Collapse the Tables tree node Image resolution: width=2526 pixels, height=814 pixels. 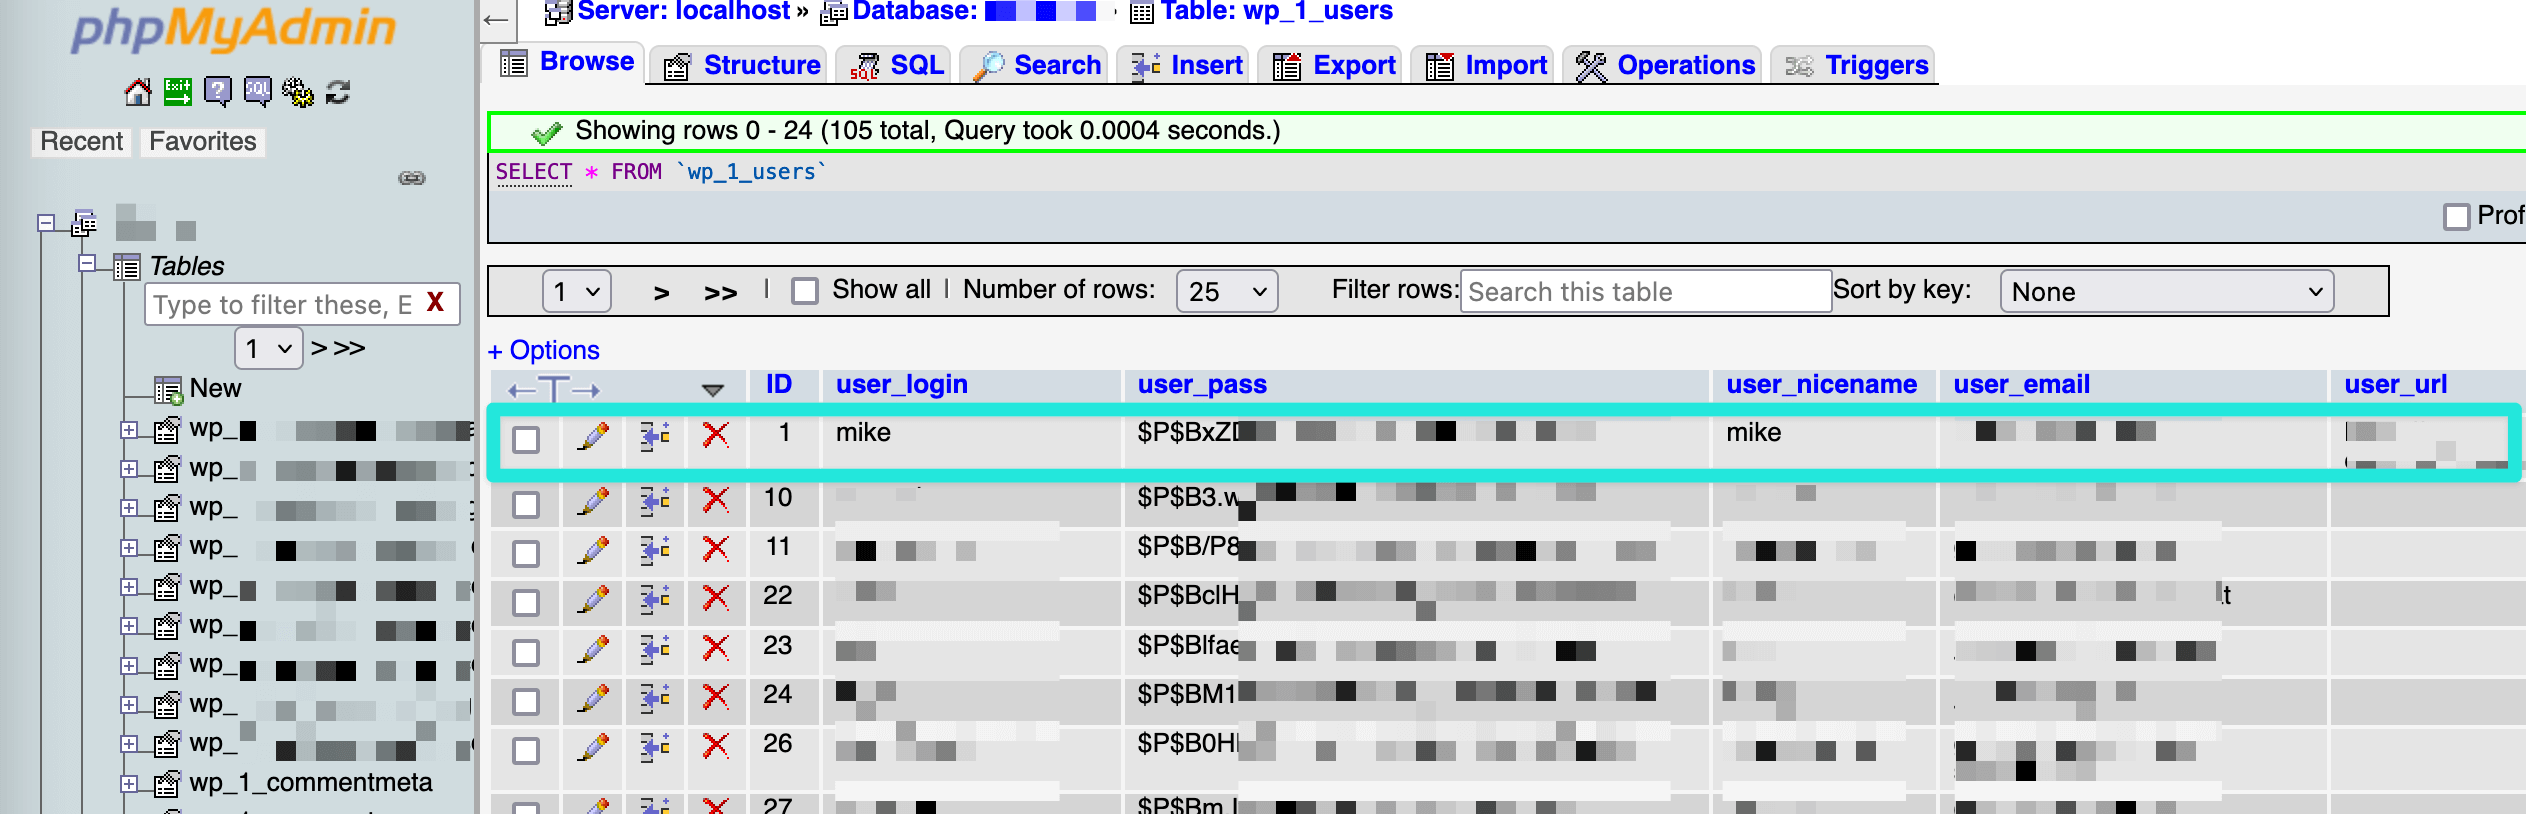(87, 264)
